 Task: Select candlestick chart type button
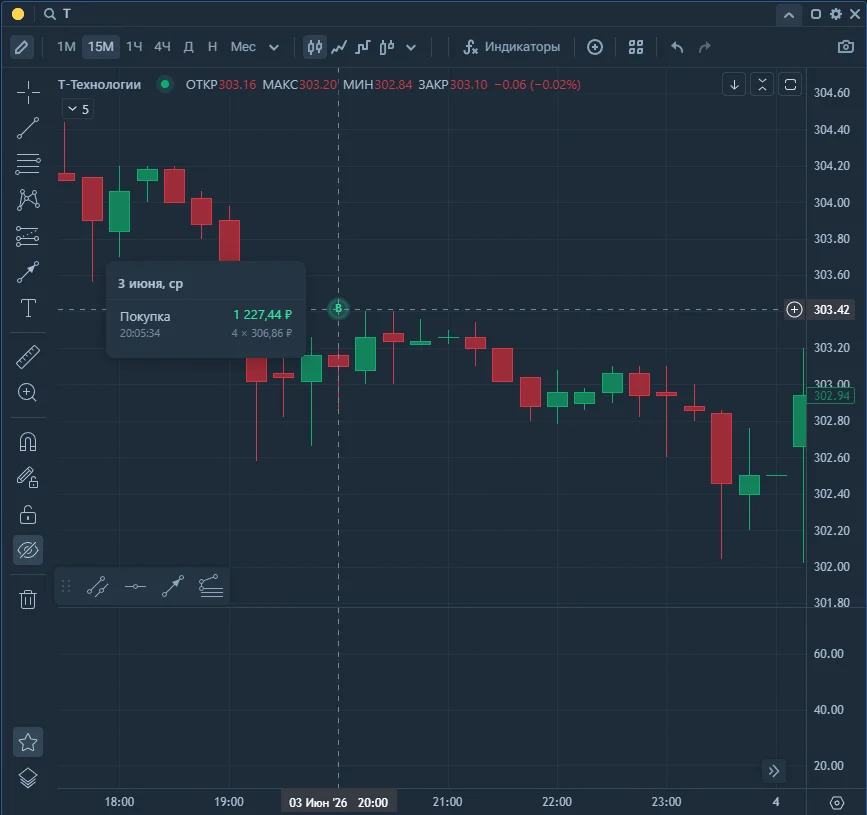pyautogui.click(x=315, y=47)
